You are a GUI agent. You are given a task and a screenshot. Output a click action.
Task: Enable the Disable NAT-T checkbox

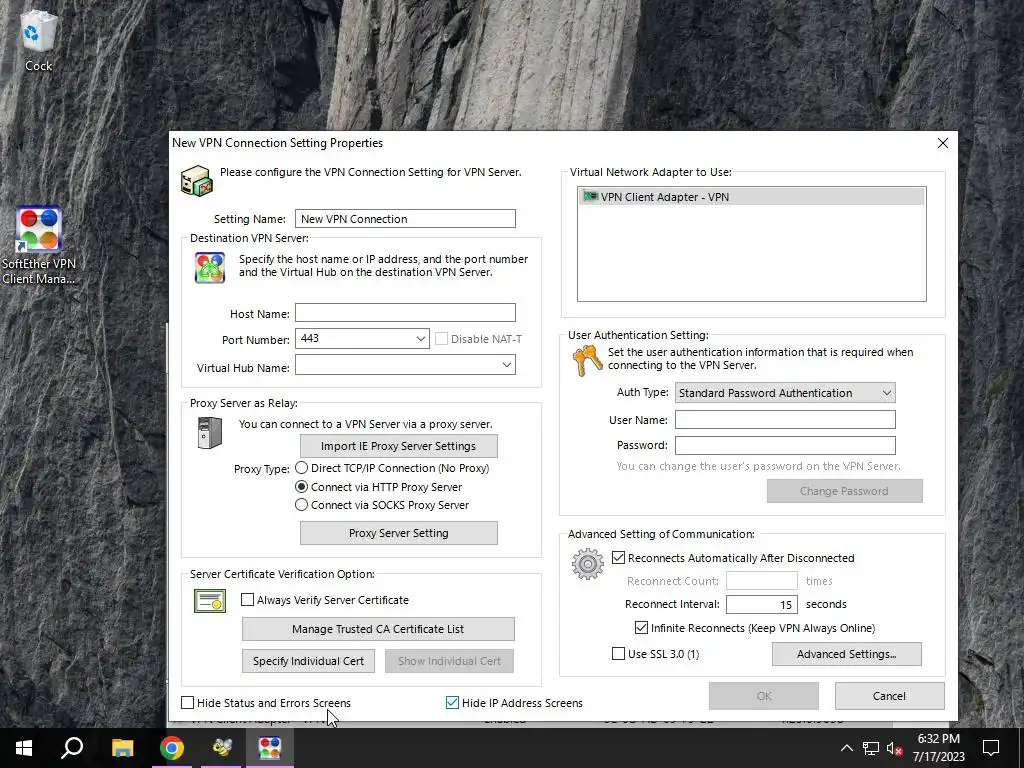(441, 339)
